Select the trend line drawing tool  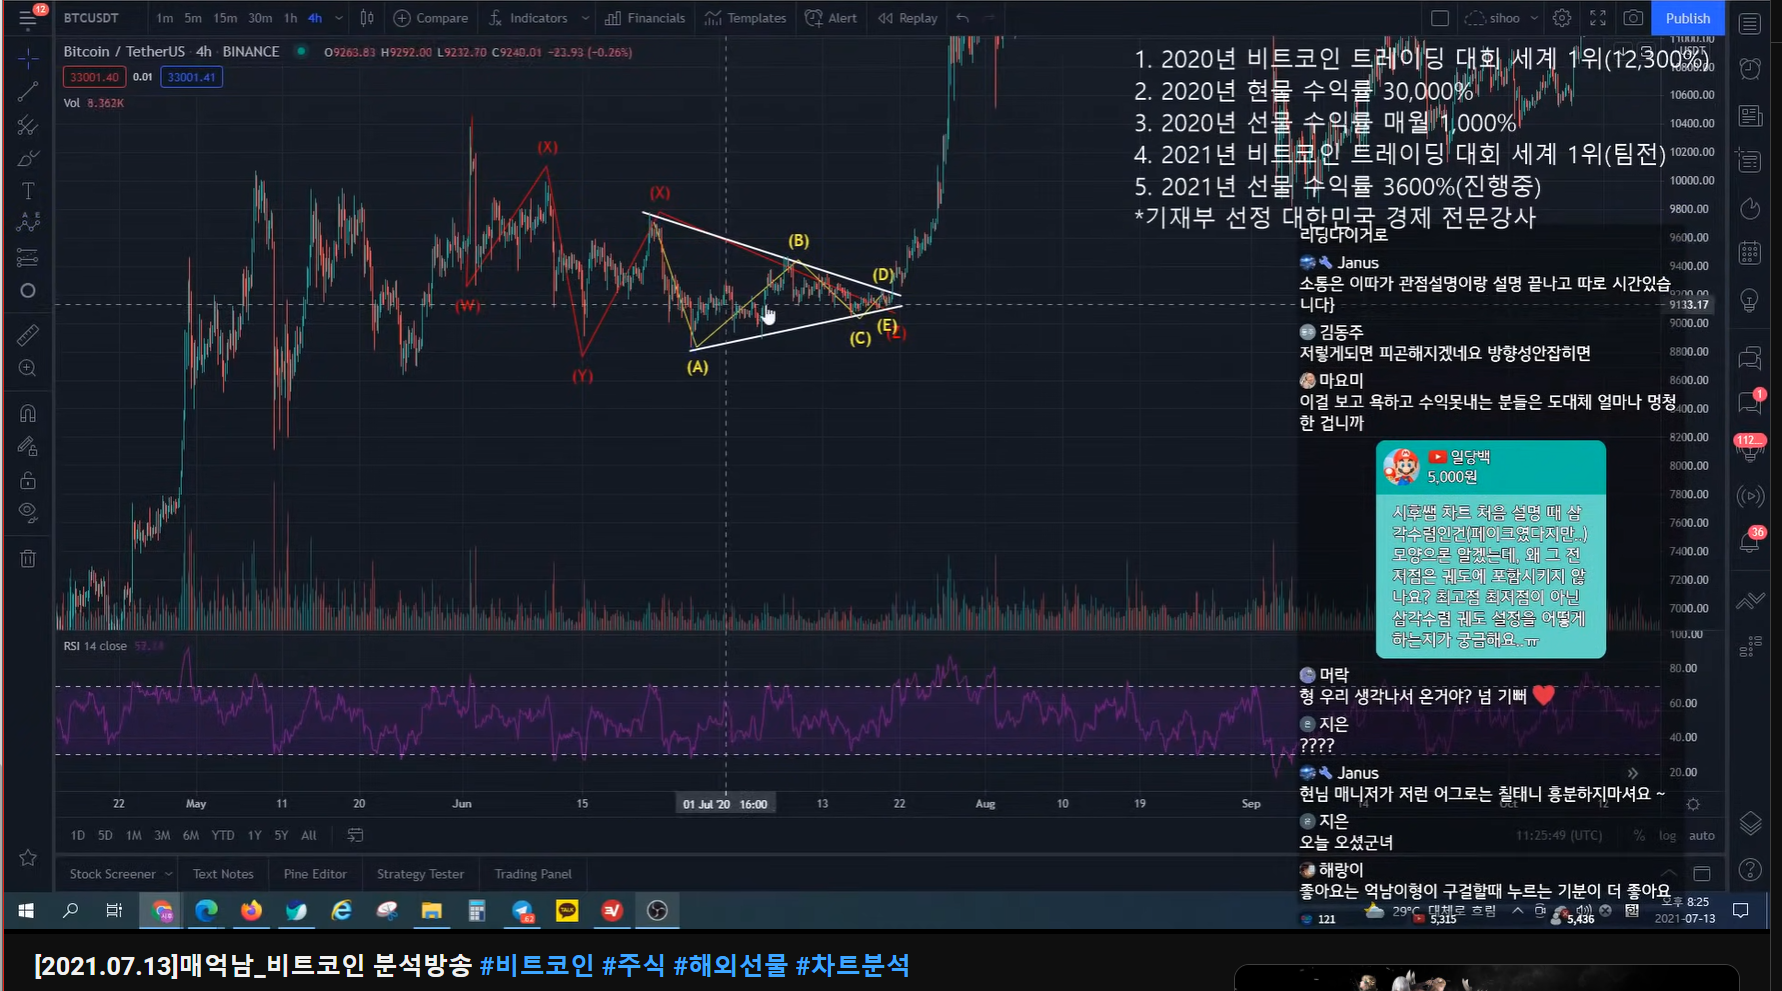tap(28, 92)
